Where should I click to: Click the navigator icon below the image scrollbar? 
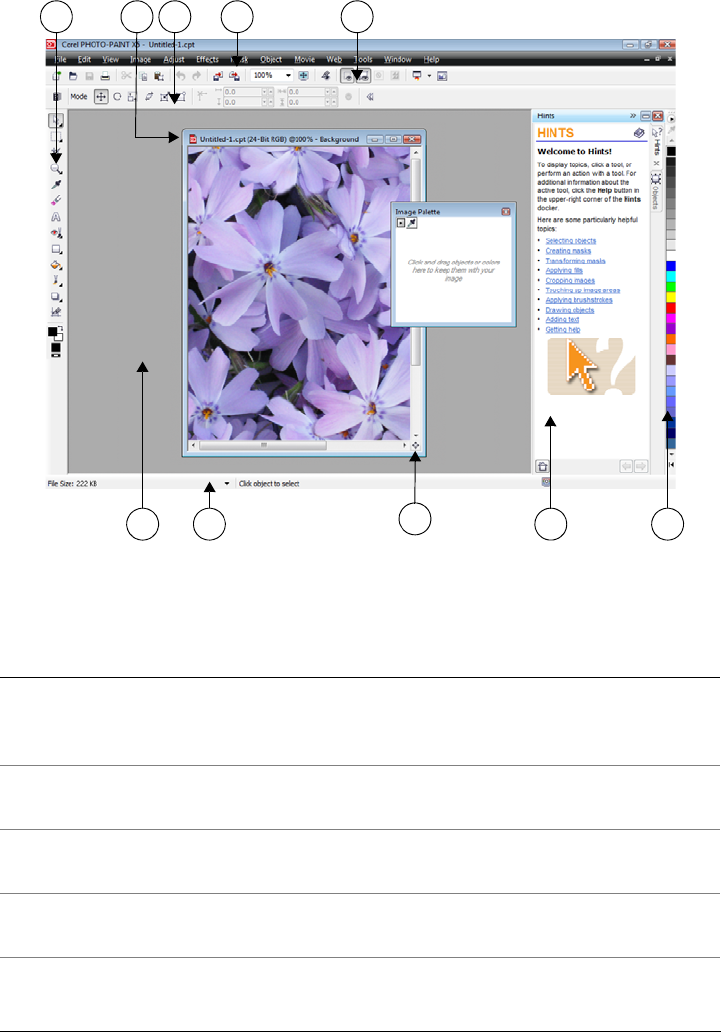[415, 446]
